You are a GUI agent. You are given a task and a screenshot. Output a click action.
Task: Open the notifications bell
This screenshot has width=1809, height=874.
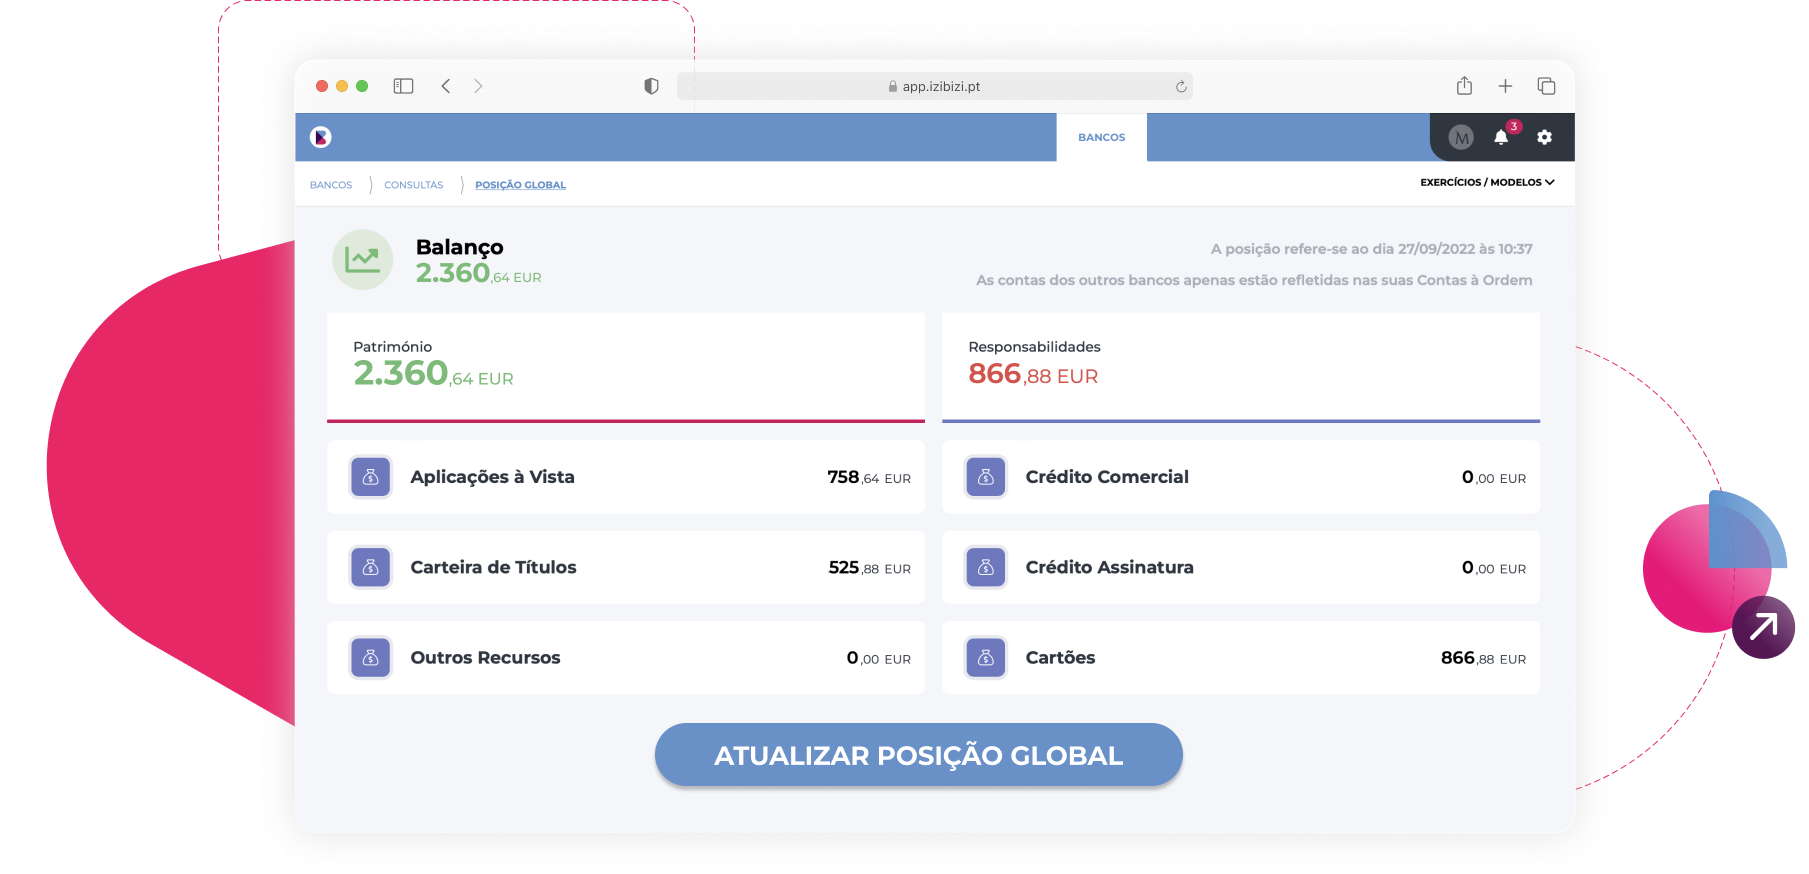1501,137
